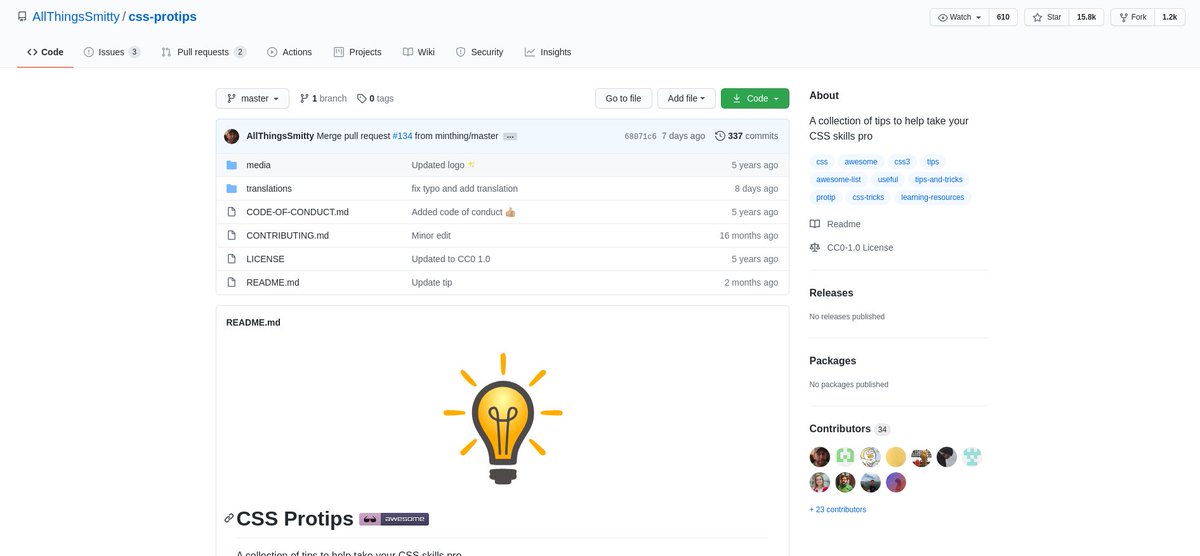Open the green Code download dropdown
The image size is (1200, 556).
tap(755, 98)
